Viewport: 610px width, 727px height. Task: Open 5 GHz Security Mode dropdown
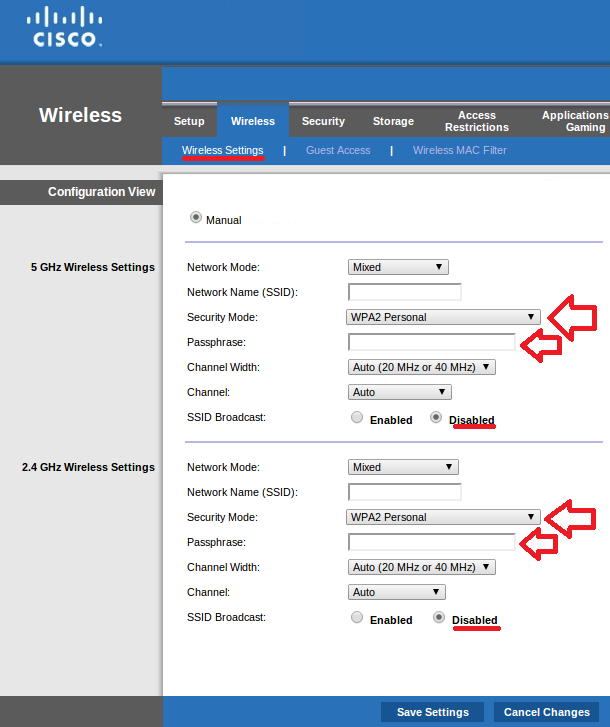coord(444,317)
